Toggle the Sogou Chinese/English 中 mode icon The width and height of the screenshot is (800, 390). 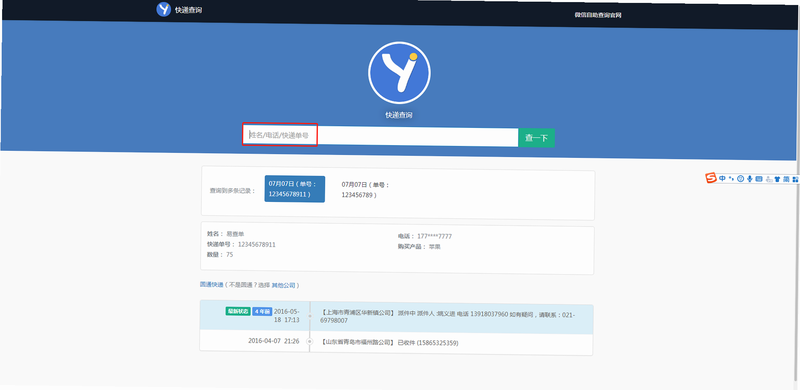point(722,179)
